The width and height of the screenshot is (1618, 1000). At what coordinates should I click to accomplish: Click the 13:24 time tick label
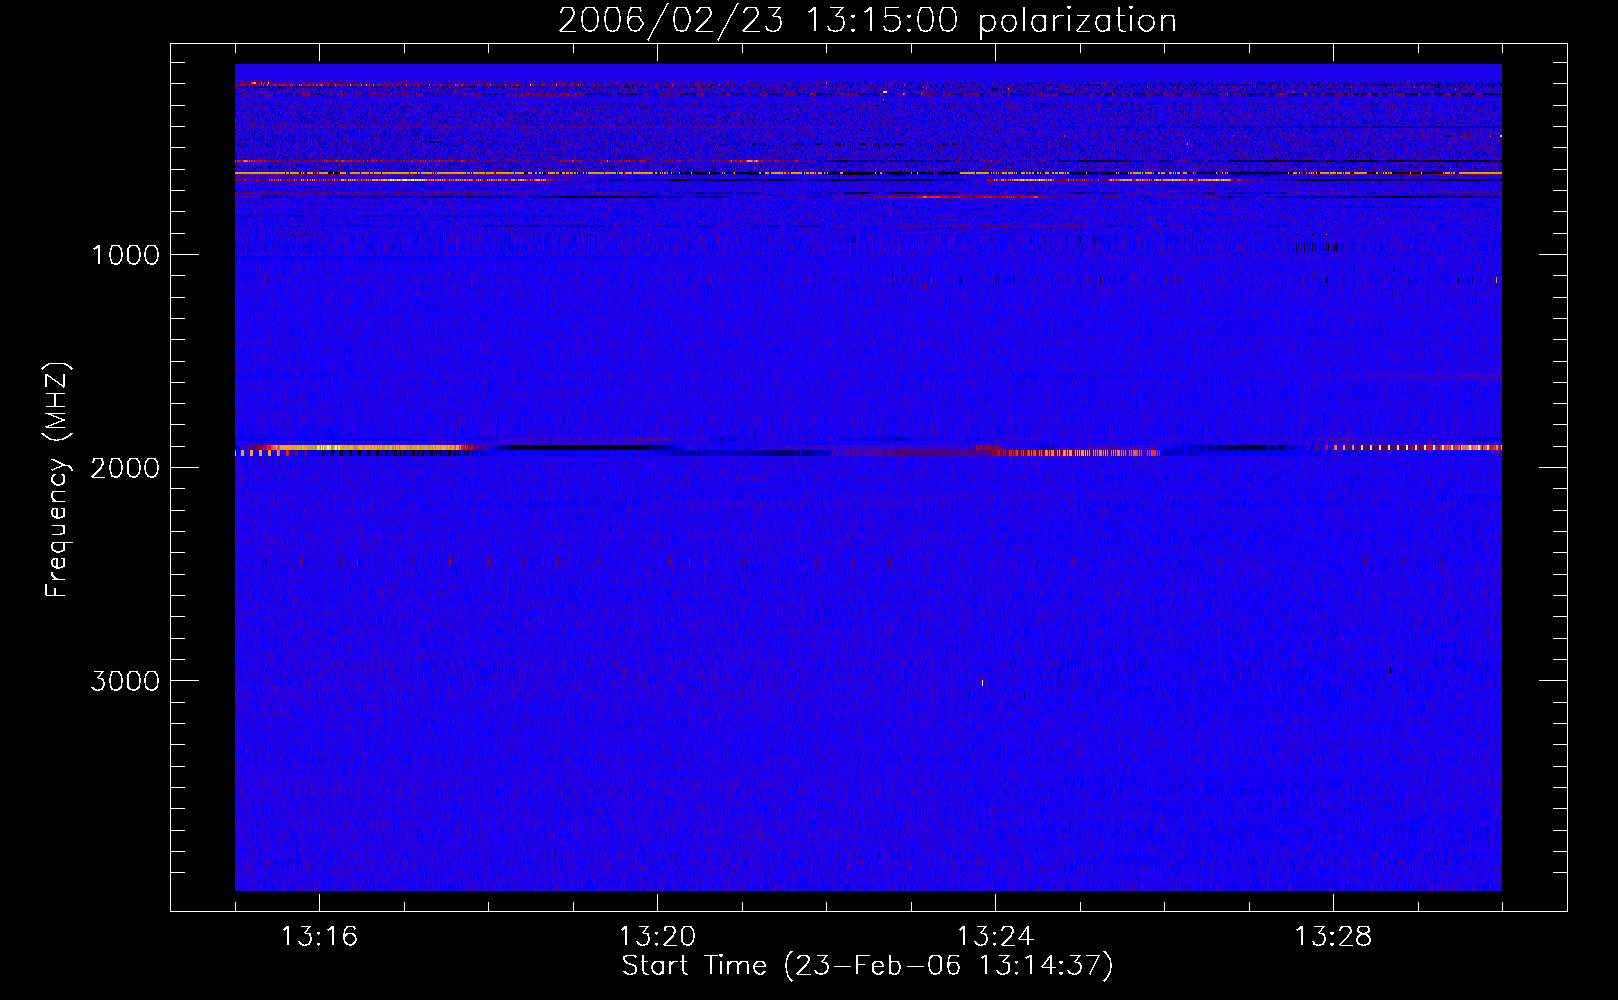pos(995,937)
